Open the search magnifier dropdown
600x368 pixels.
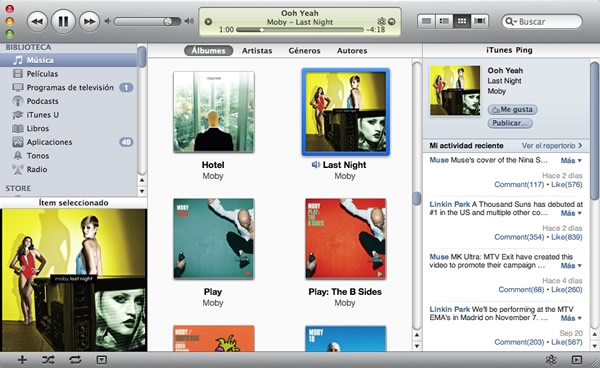[511, 21]
